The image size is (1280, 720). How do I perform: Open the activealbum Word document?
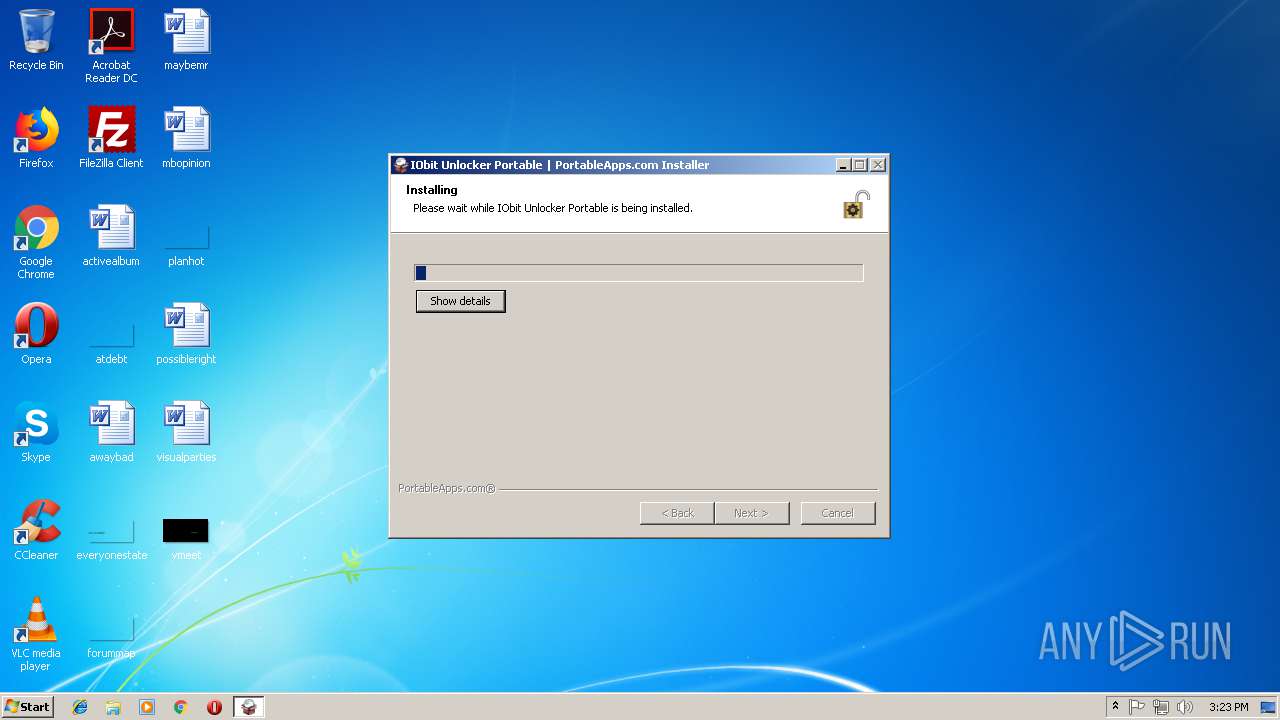point(111,236)
